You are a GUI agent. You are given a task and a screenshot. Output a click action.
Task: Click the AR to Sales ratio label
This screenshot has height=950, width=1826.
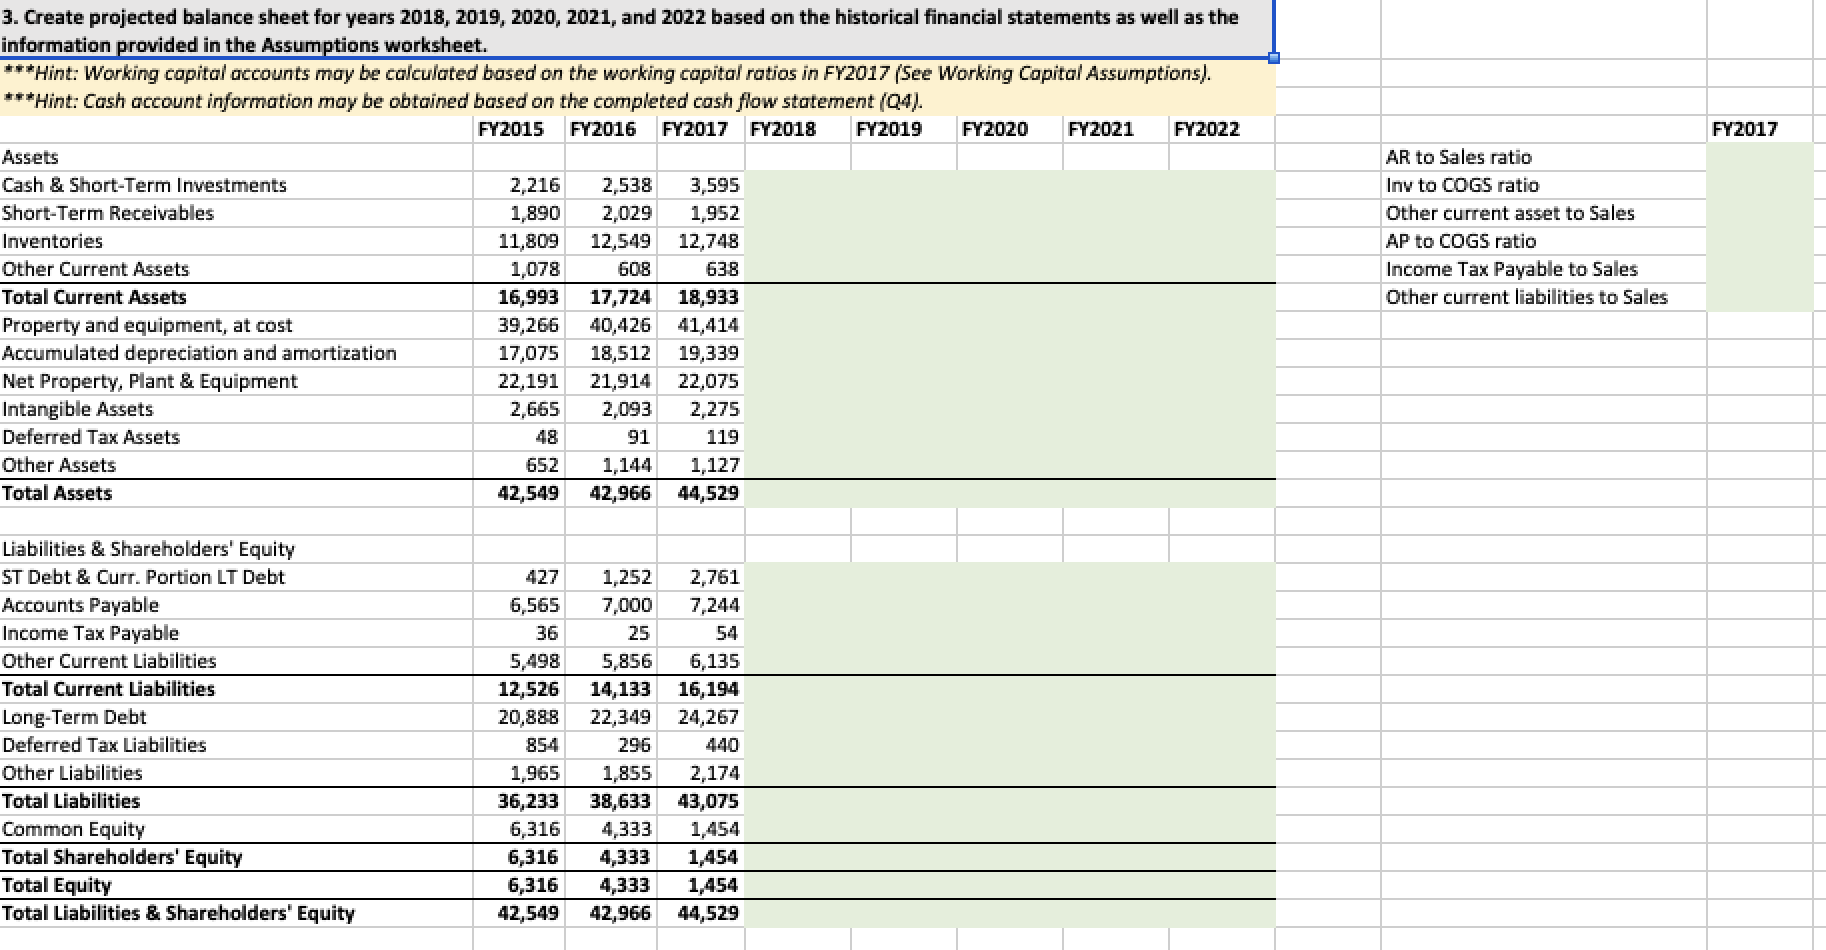tap(1457, 157)
